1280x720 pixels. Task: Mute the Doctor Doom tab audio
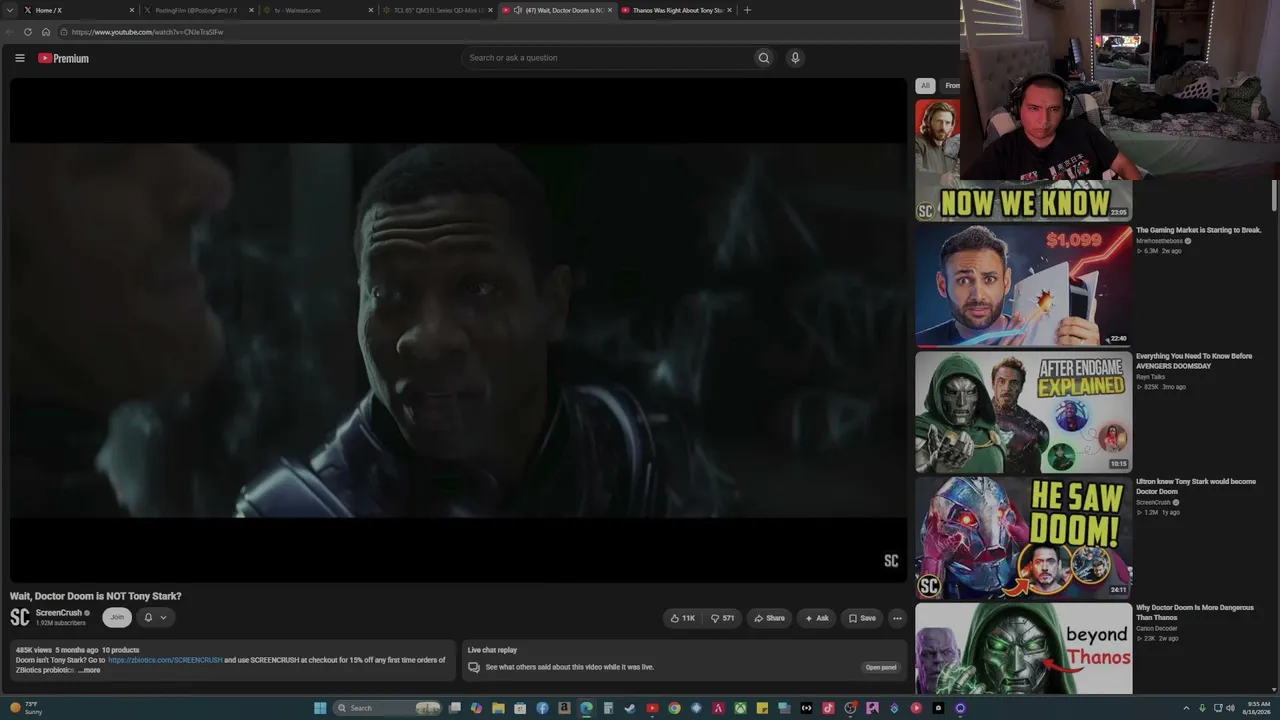point(517,10)
